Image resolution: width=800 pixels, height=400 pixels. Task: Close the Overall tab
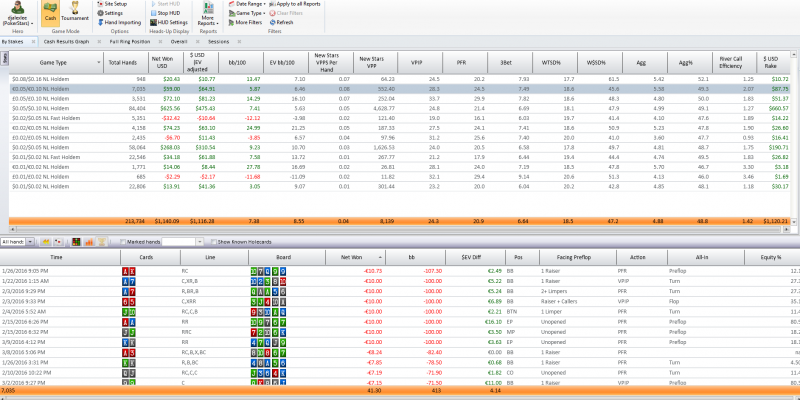197,42
